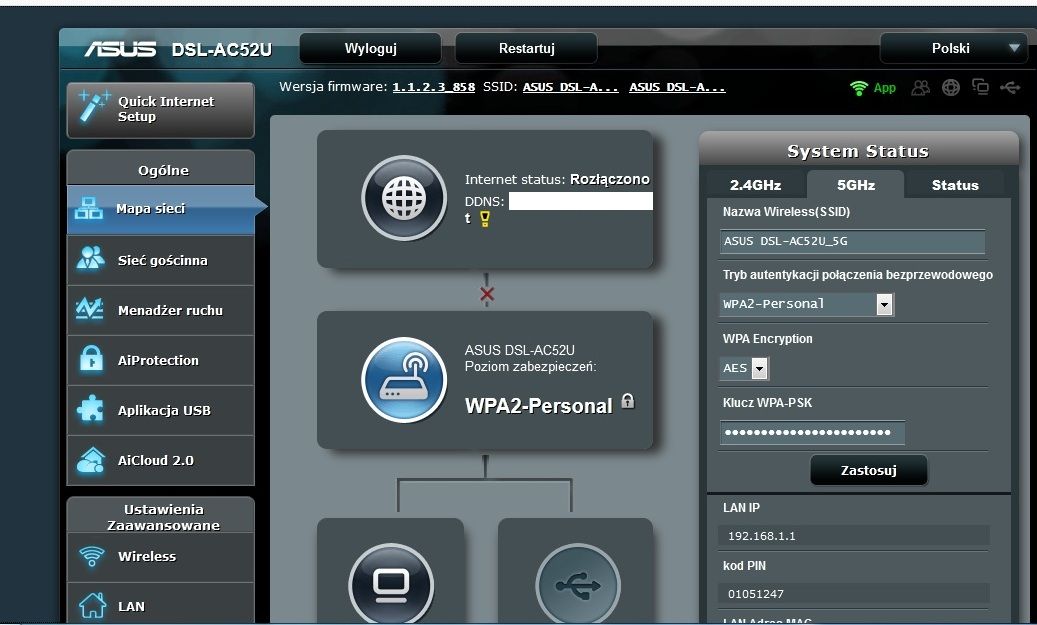Open the WPA2-Personal authentication dropdown
This screenshot has width=1037, height=625.
coord(807,304)
